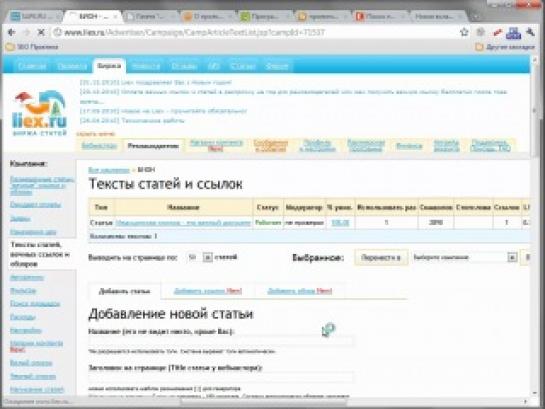This screenshot has width=545, height=409.
Task: Click the blue network extension icon
Action: pos(513,33)
